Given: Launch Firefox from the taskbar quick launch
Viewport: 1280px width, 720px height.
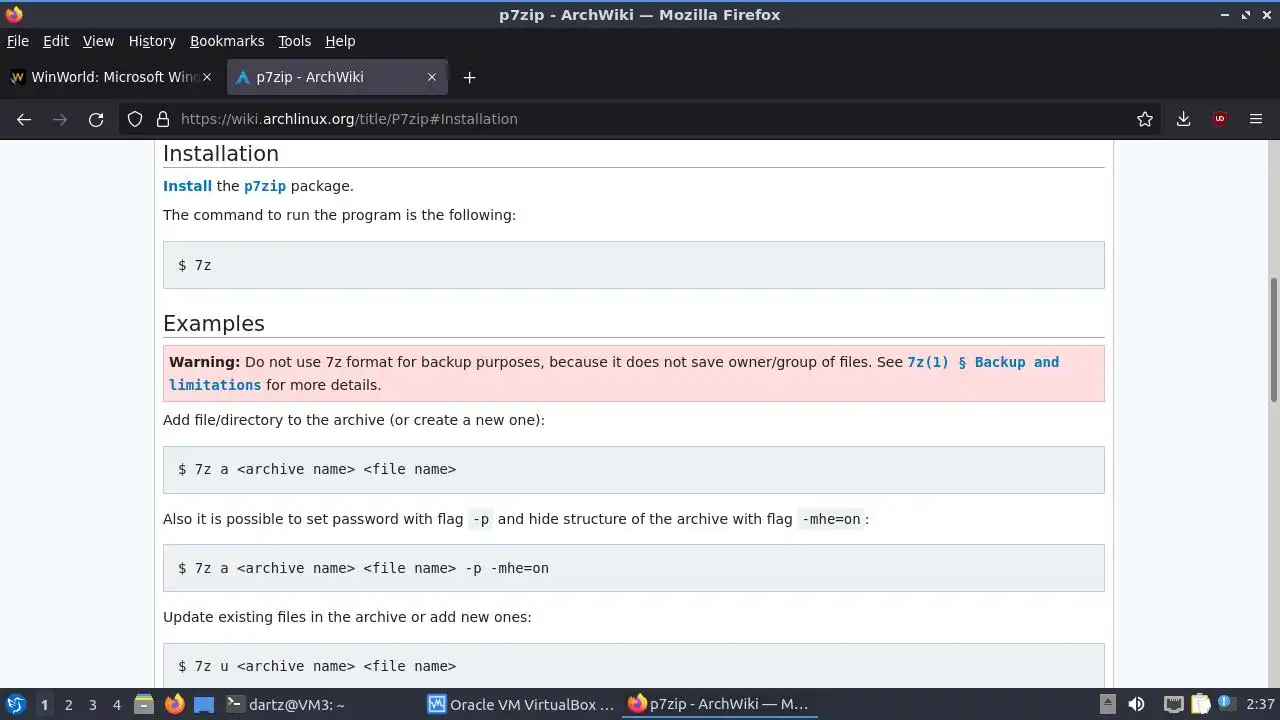Looking at the screenshot, I should (x=175, y=704).
